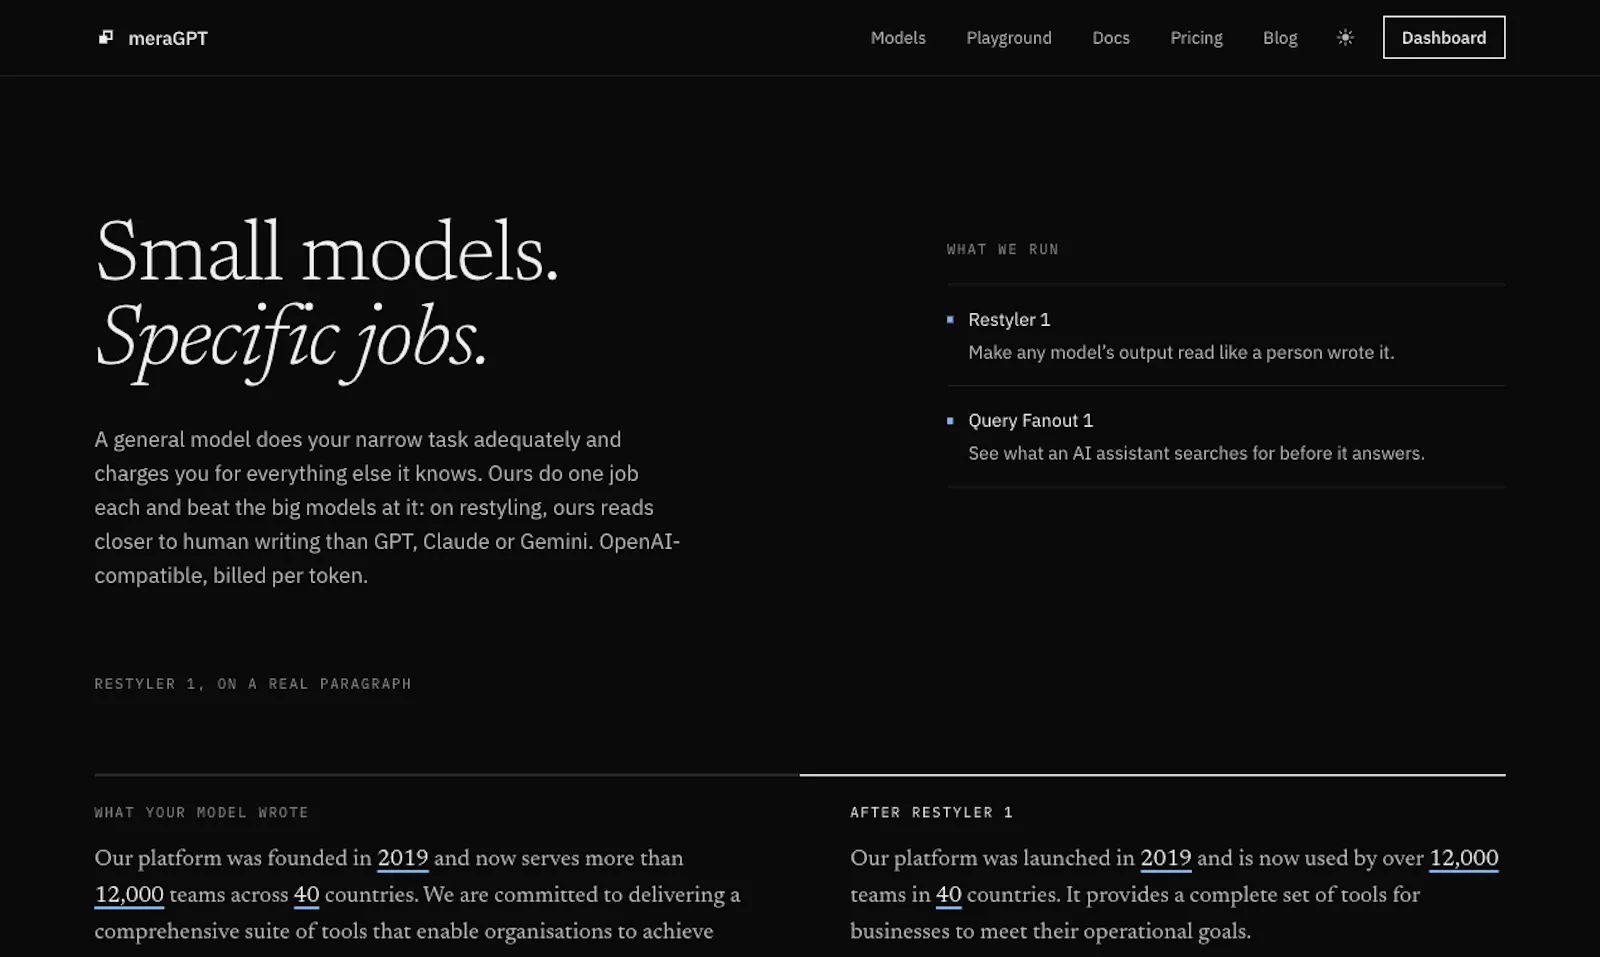Select the "After Restyler 1" label
The height and width of the screenshot is (957, 1600).
[931, 812]
